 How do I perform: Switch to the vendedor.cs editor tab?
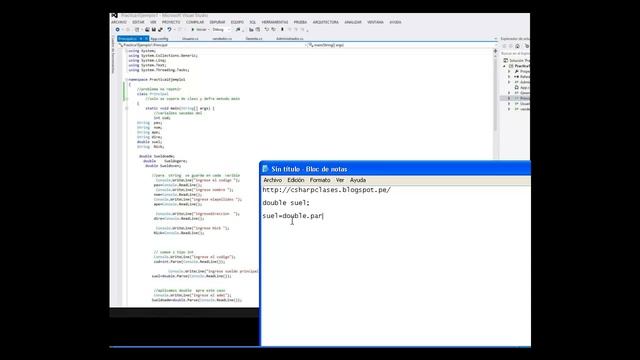(x=222, y=39)
